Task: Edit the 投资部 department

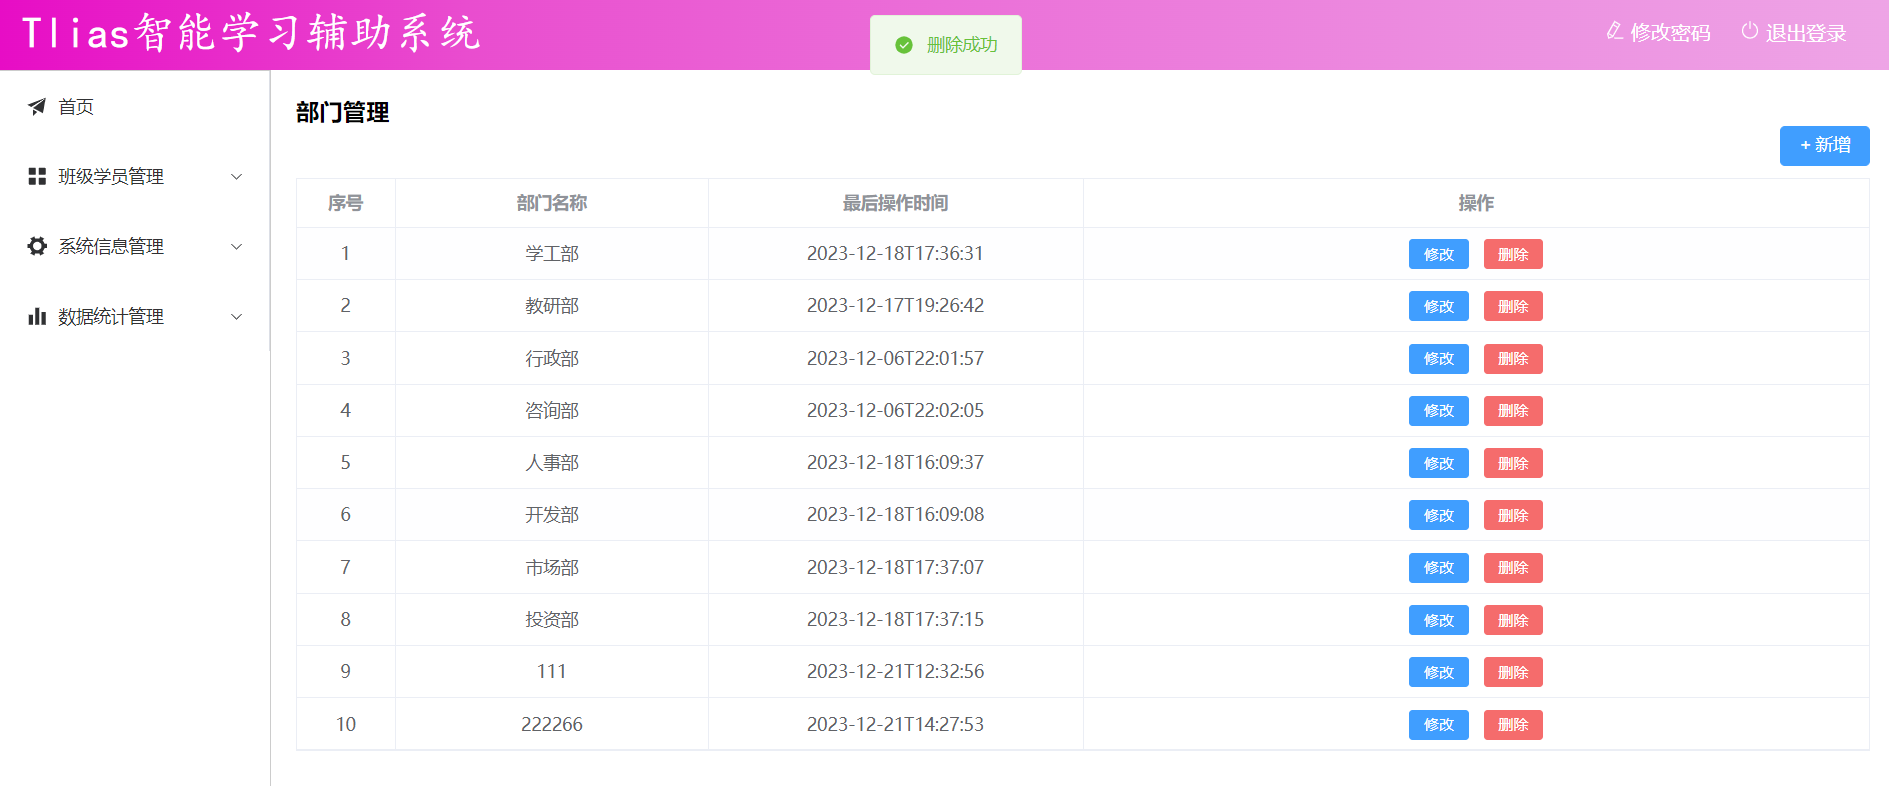Action: point(1438,620)
